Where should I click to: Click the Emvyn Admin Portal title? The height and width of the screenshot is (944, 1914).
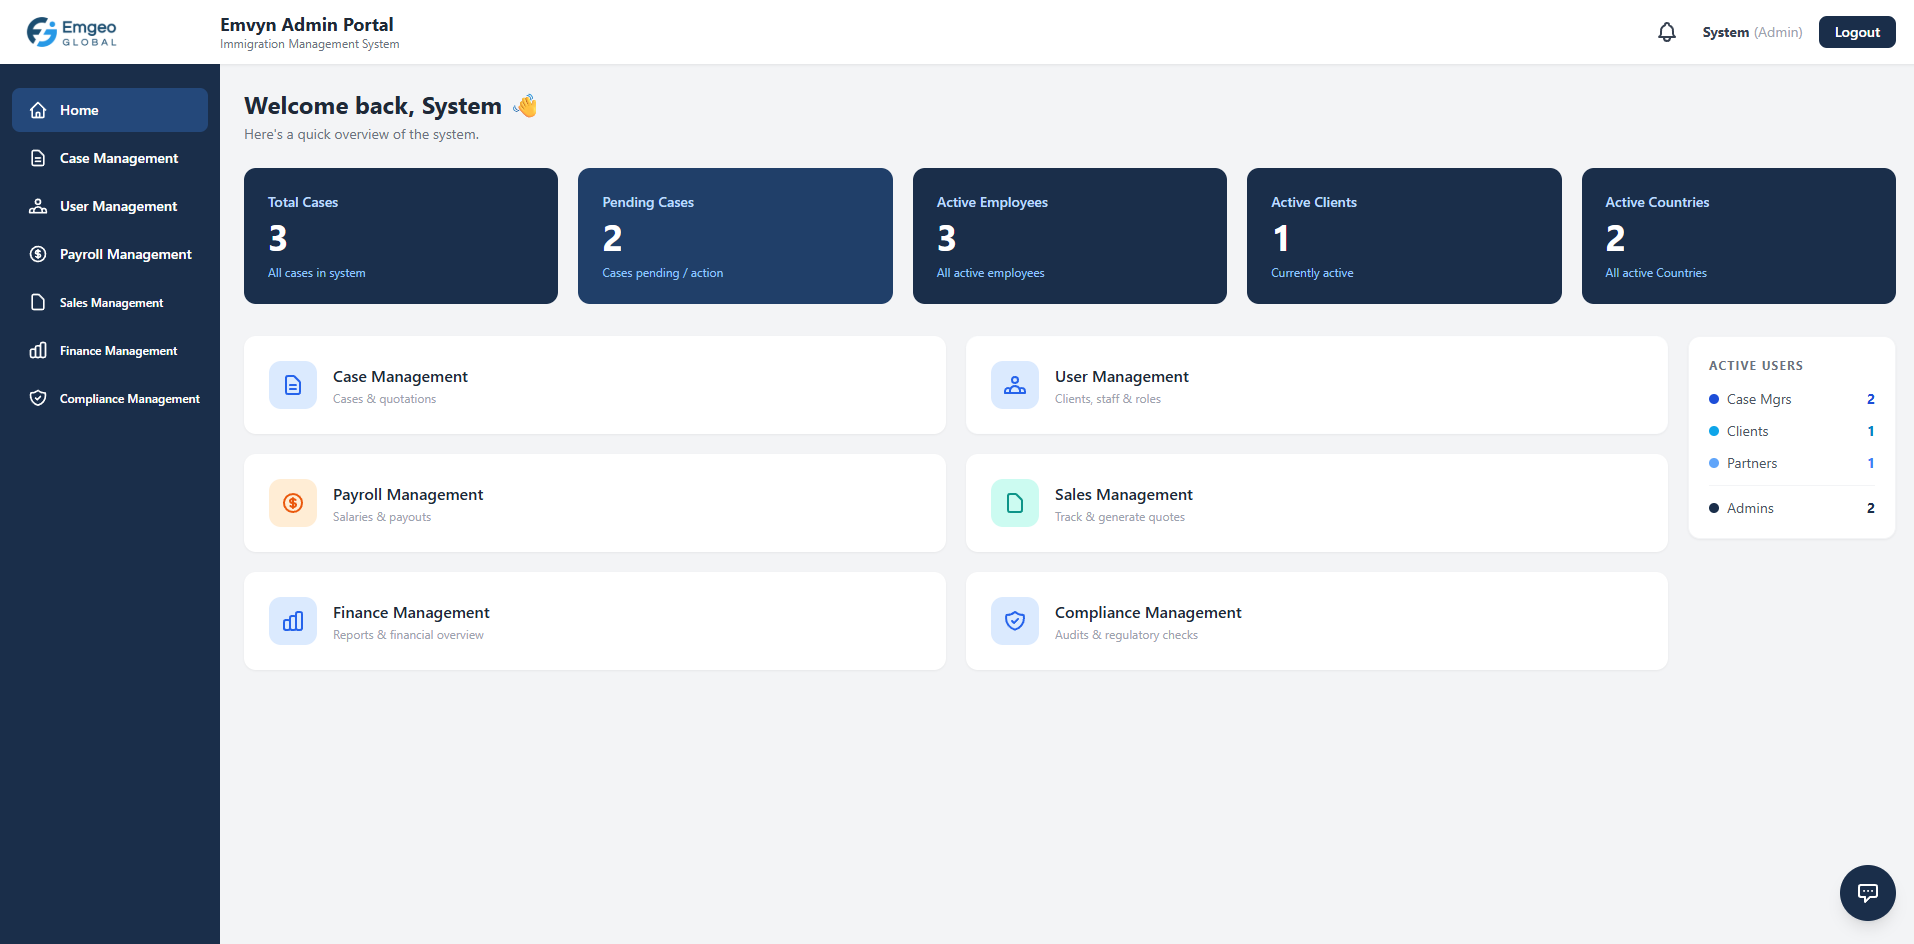pyautogui.click(x=307, y=24)
